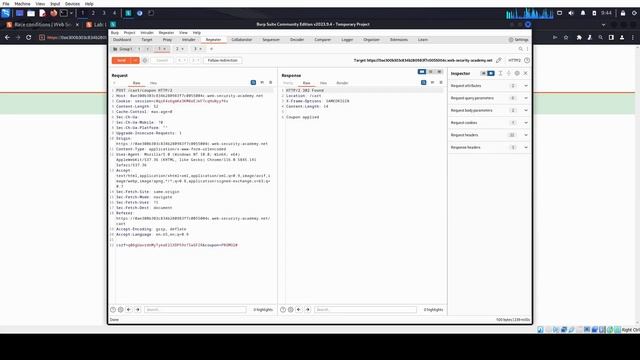
Task: Open the Logger tab
Action: [x=347, y=40]
